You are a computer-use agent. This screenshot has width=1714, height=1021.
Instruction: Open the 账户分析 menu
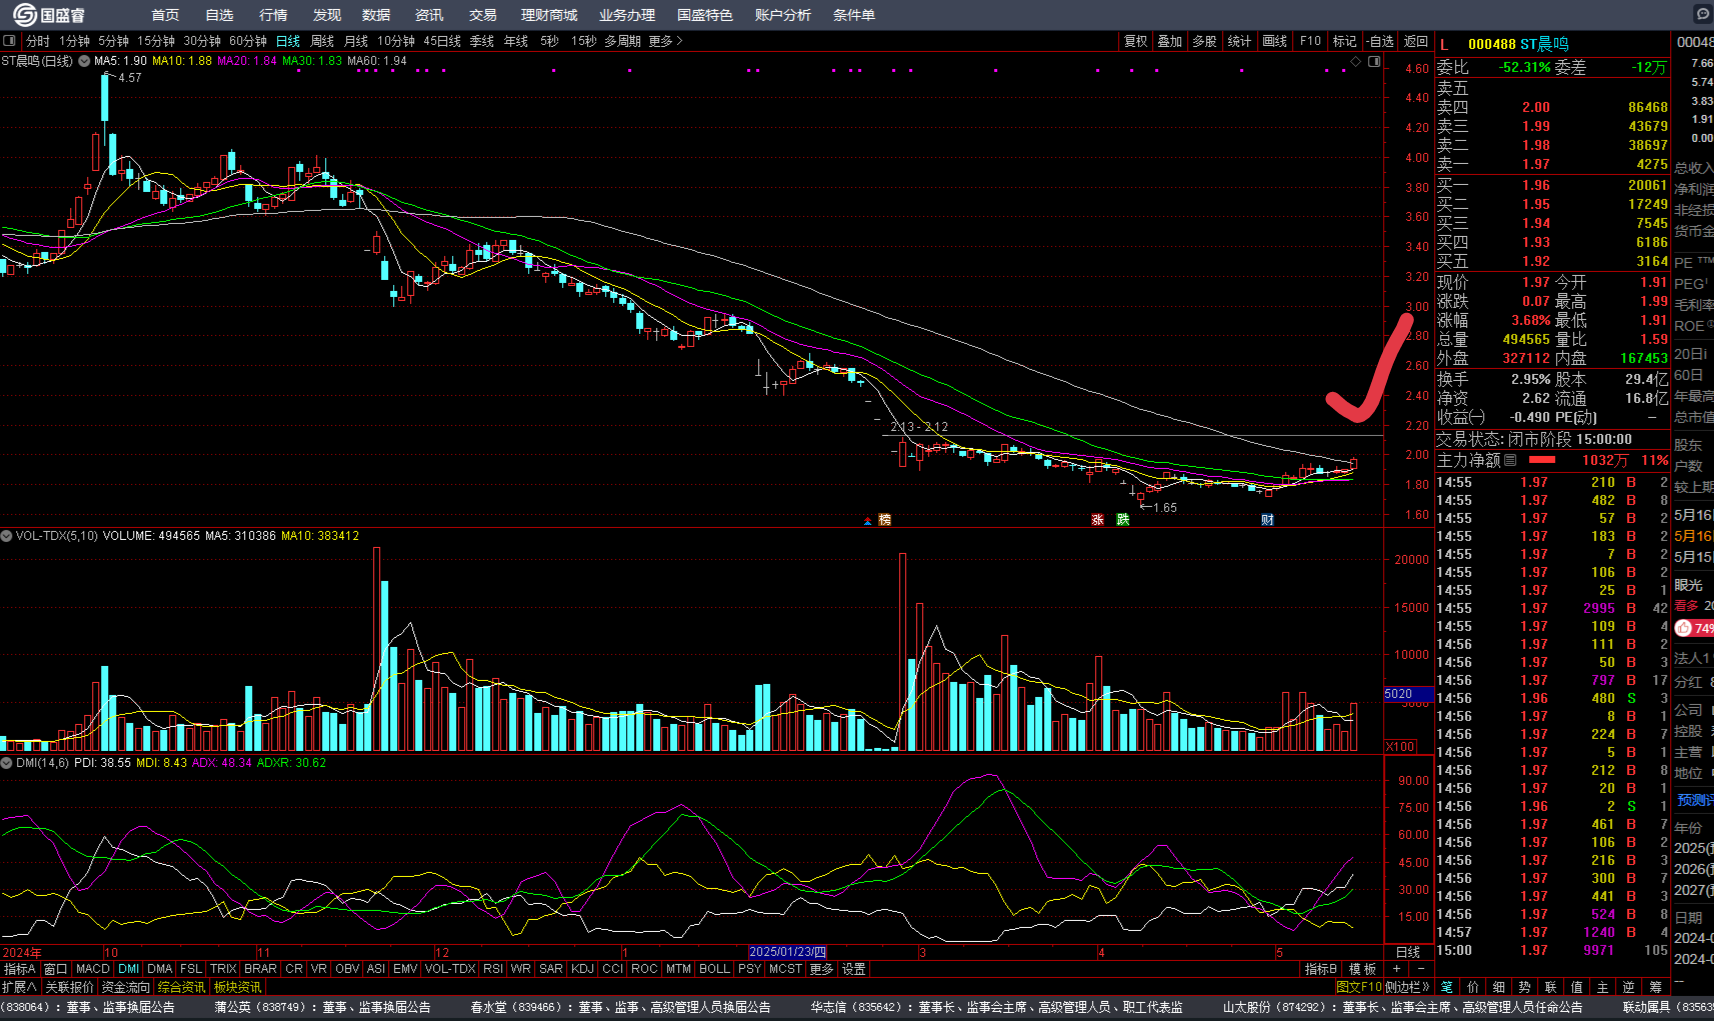(783, 15)
